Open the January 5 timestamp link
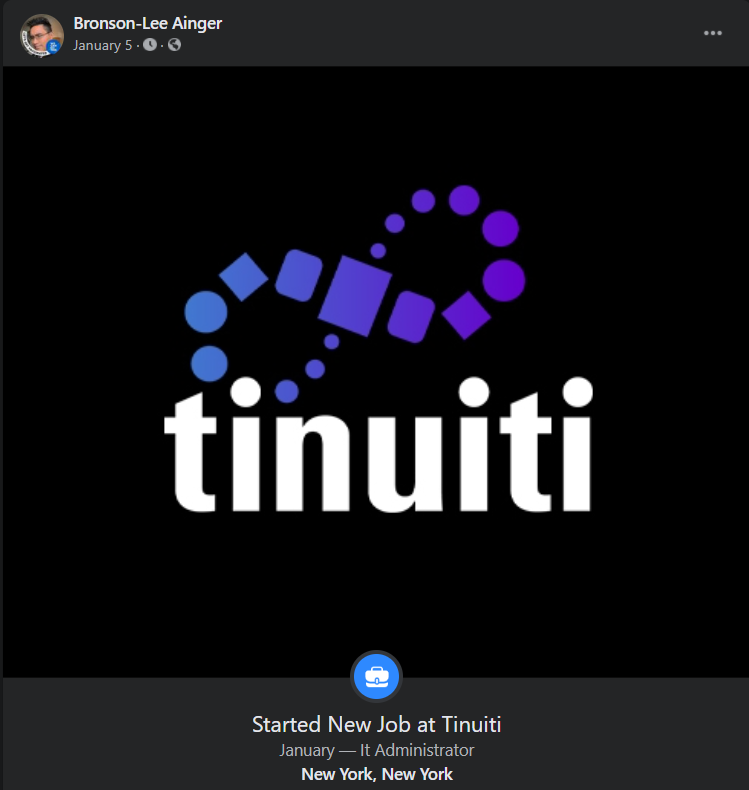This screenshot has height=790, width=749. pos(102,45)
